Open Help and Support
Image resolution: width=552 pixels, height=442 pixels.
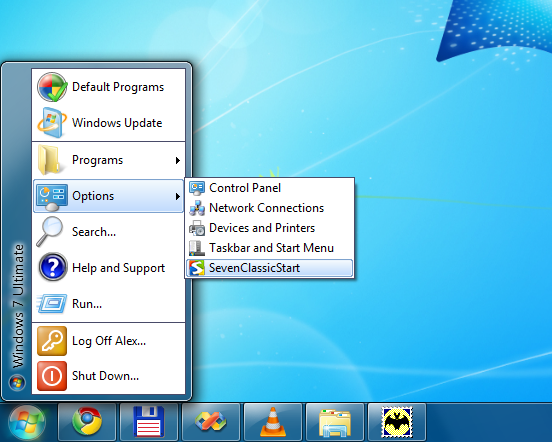(x=108, y=268)
